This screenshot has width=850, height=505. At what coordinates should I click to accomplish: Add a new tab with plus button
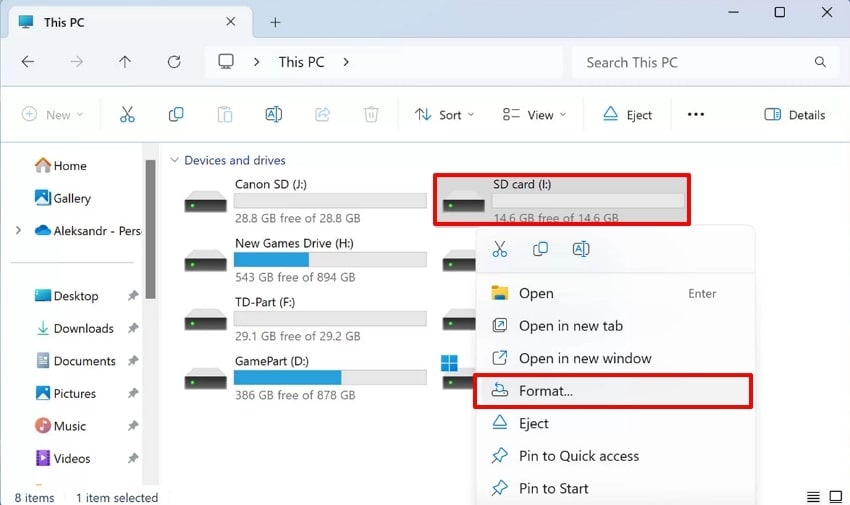tap(275, 22)
